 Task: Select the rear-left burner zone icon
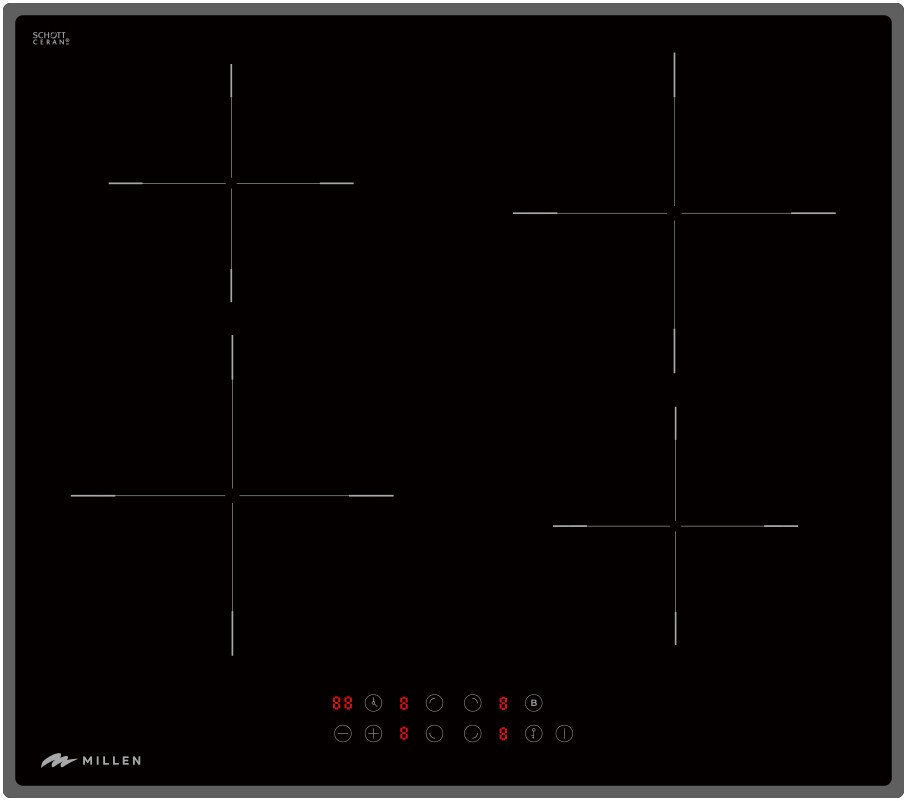click(x=434, y=703)
